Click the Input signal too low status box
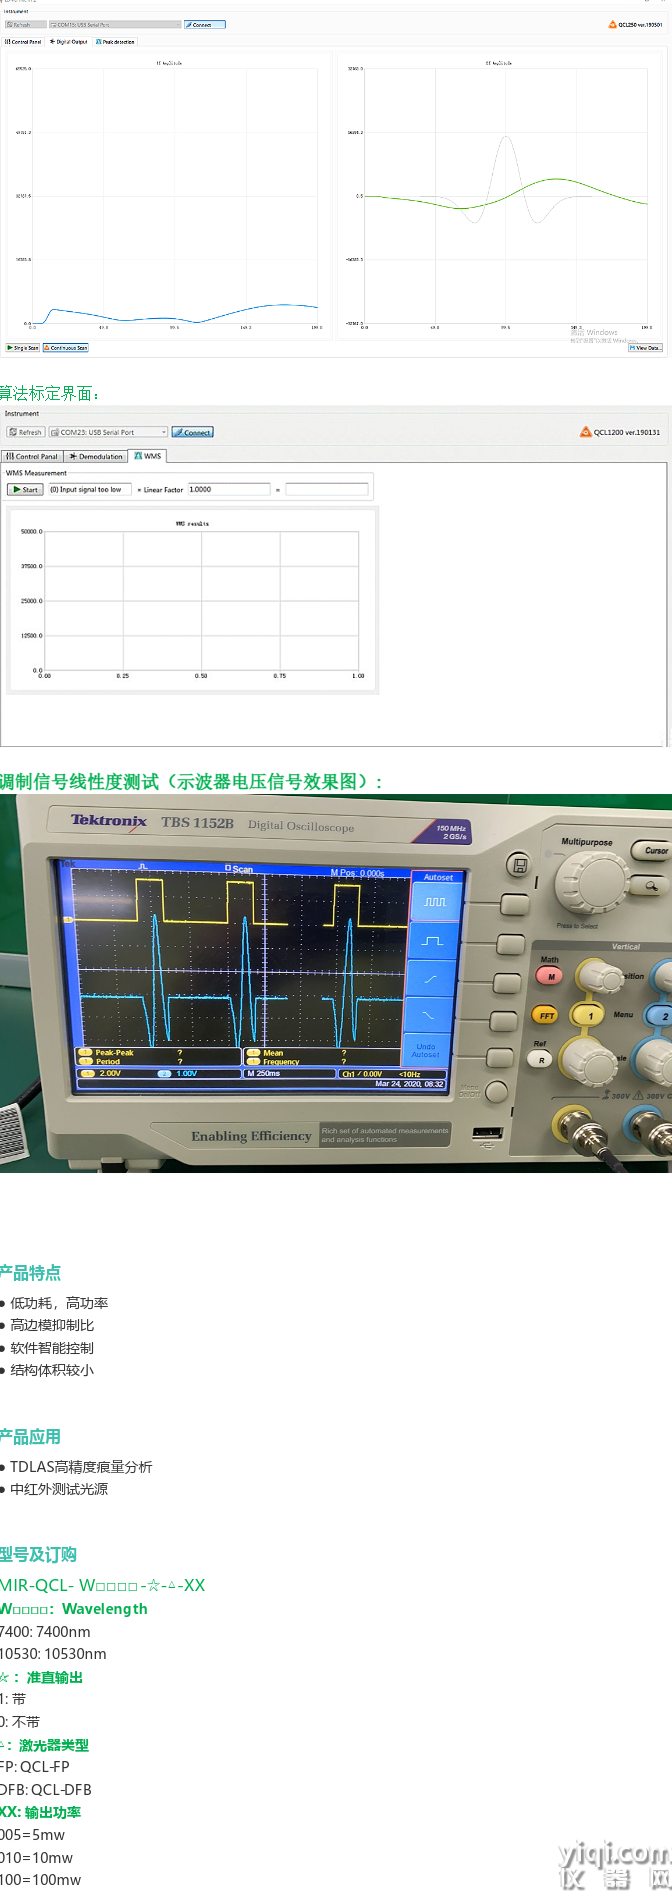This screenshot has width=672, height=1891. point(89,490)
